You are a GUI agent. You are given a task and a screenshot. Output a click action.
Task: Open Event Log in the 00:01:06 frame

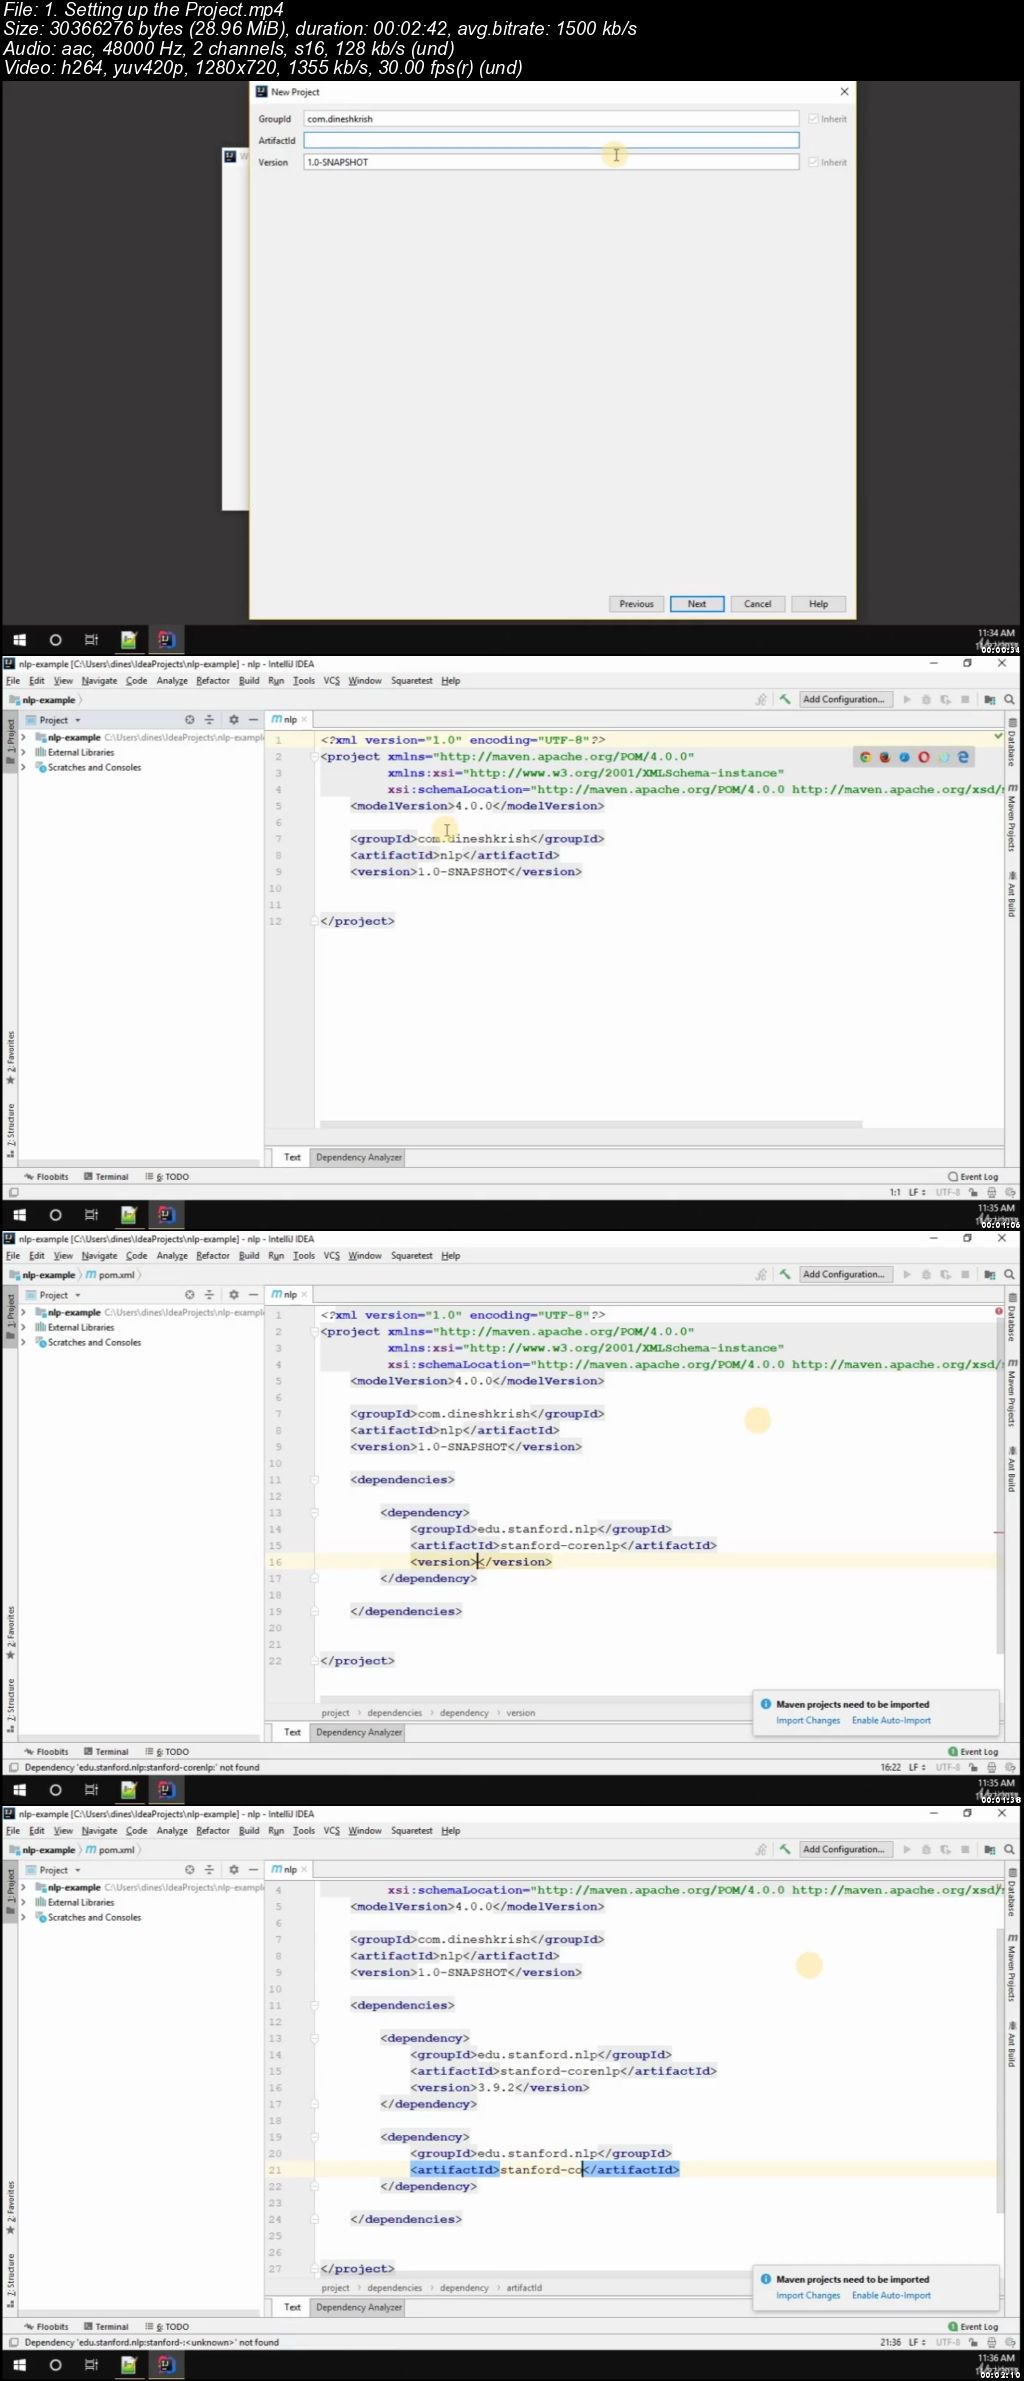tap(973, 1177)
